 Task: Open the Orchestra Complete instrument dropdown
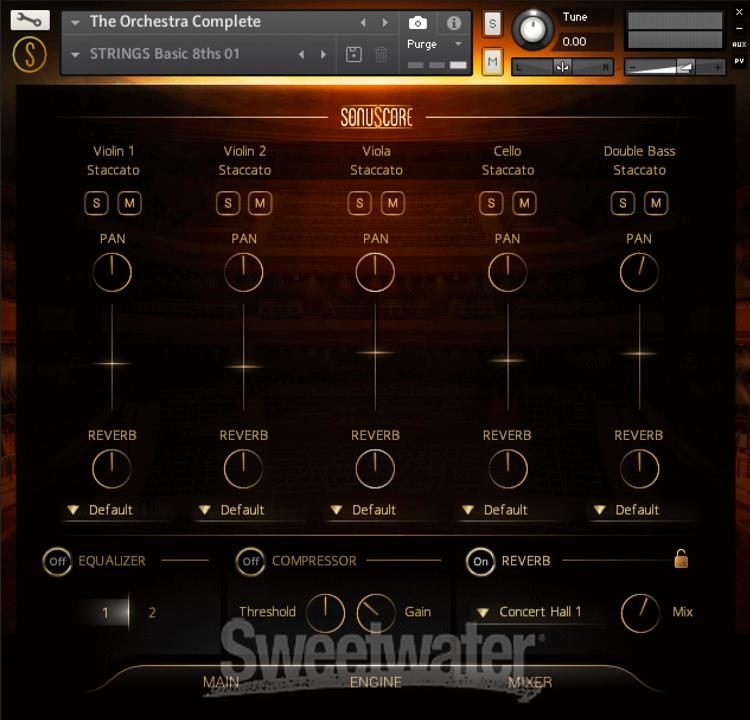tap(75, 22)
